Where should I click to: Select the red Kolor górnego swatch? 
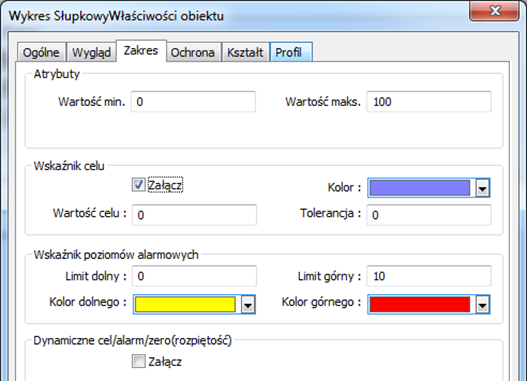pyautogui.click(x=420, y=304)
